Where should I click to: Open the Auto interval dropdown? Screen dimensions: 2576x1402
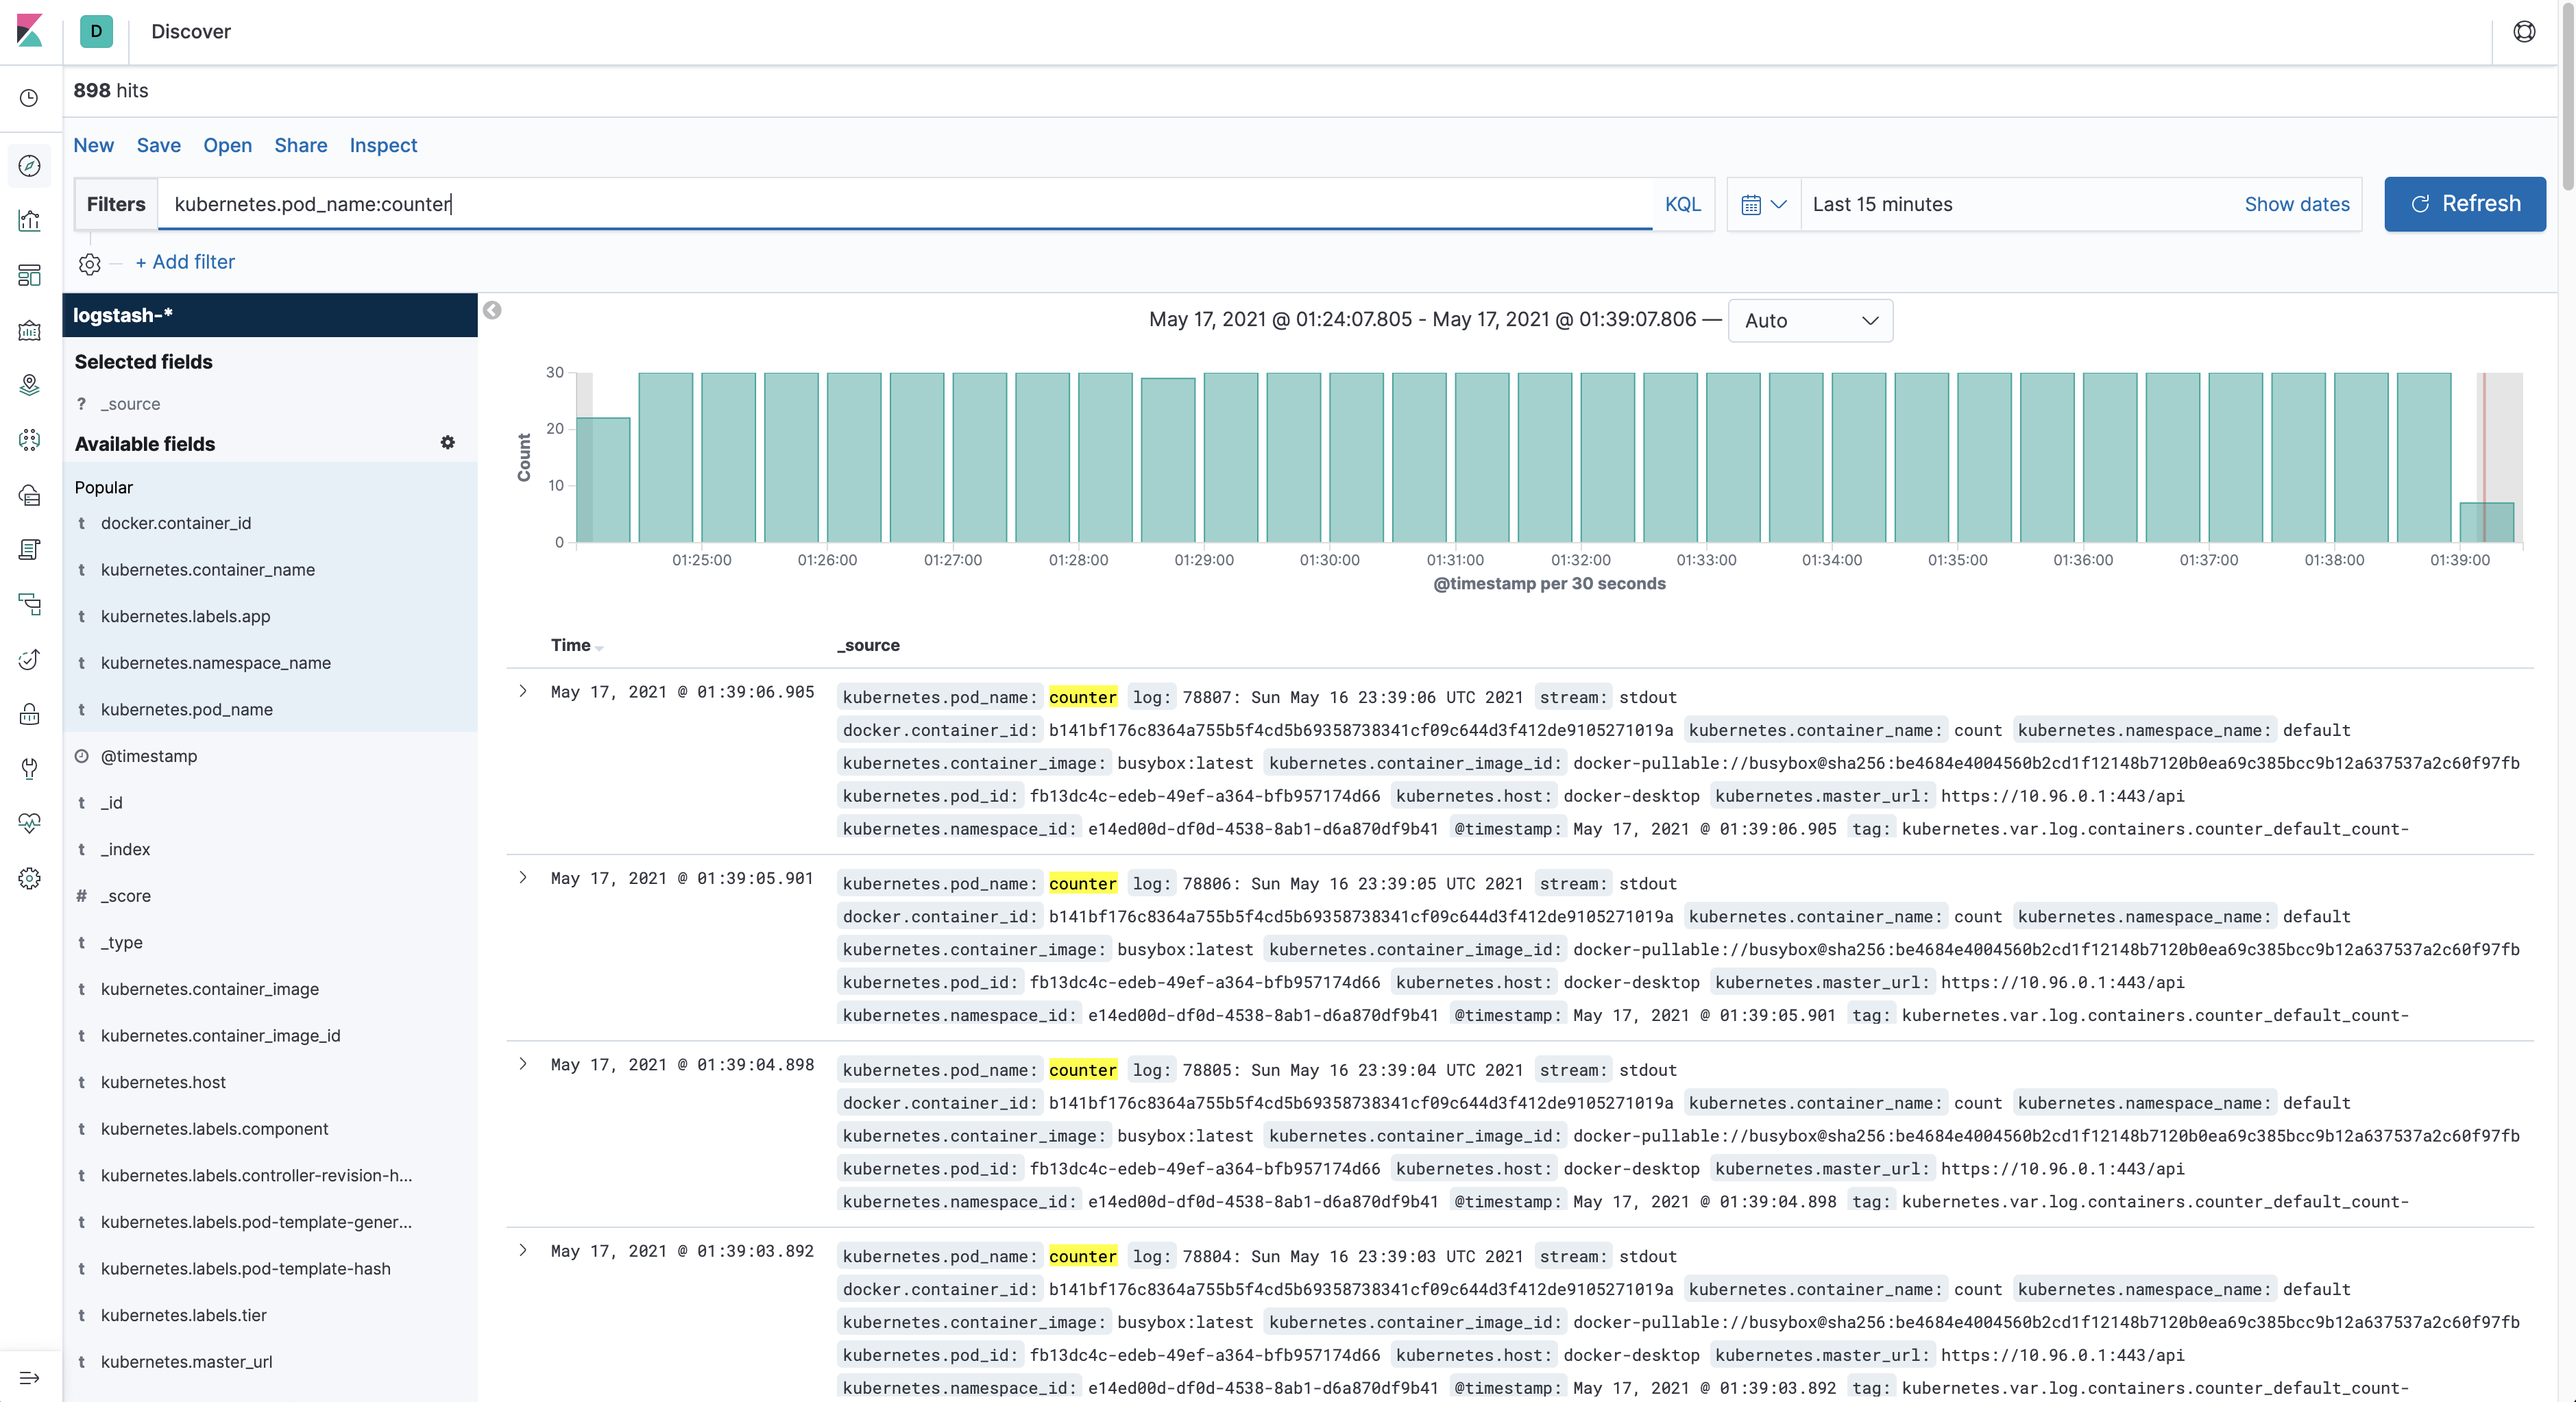(1810, 321)
